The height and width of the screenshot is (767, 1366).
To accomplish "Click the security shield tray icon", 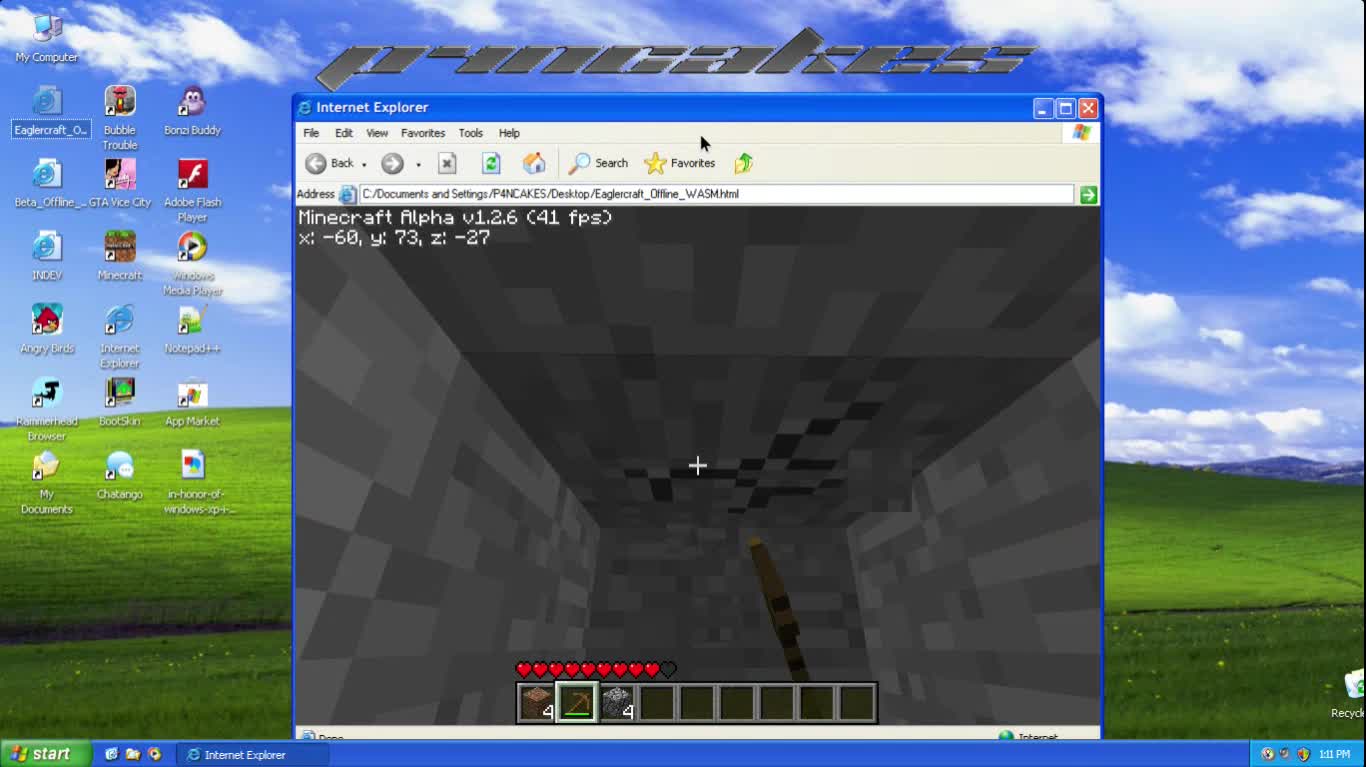I will coord(1302,754).
